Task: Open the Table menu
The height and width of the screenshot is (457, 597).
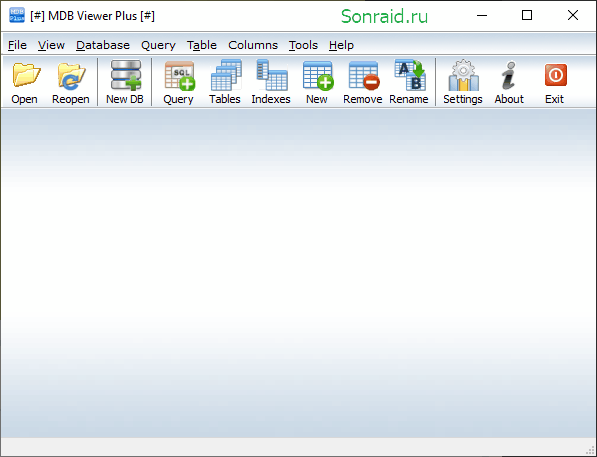Action: click(x=201, y=45)
